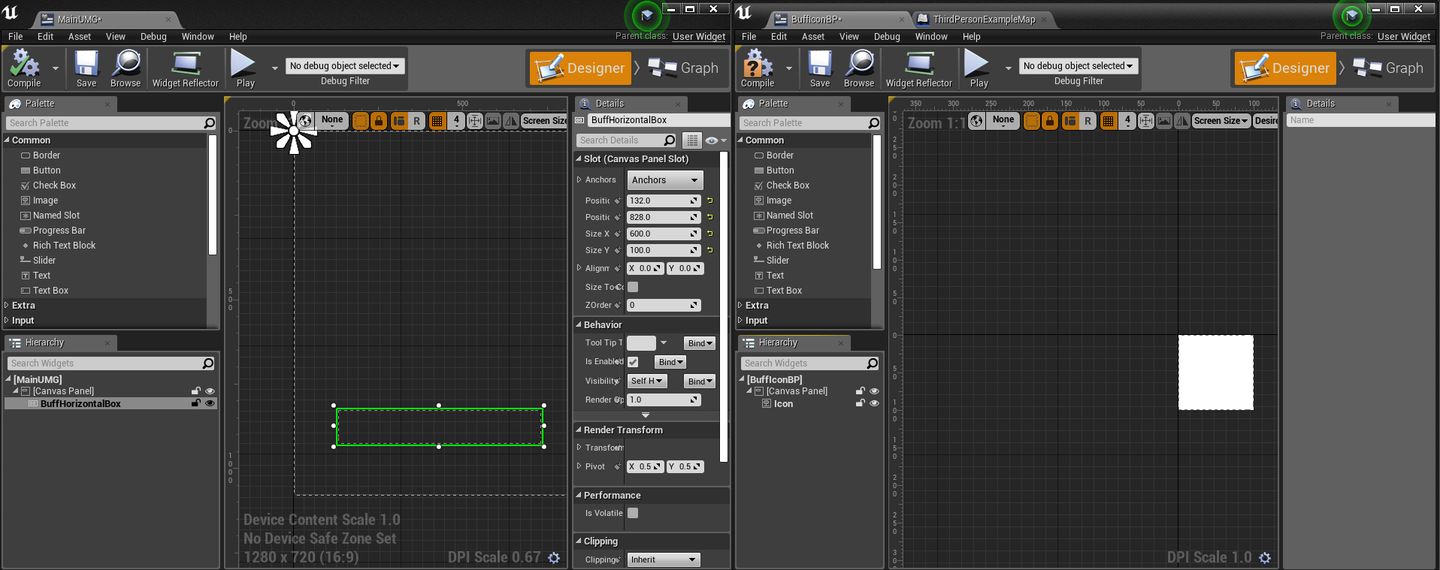This screenshot has width=1440, height=570.
Task: Toggle the lock icon in BuffIconBP designer
Action: pyautogui.click(x=1051, y=120)
